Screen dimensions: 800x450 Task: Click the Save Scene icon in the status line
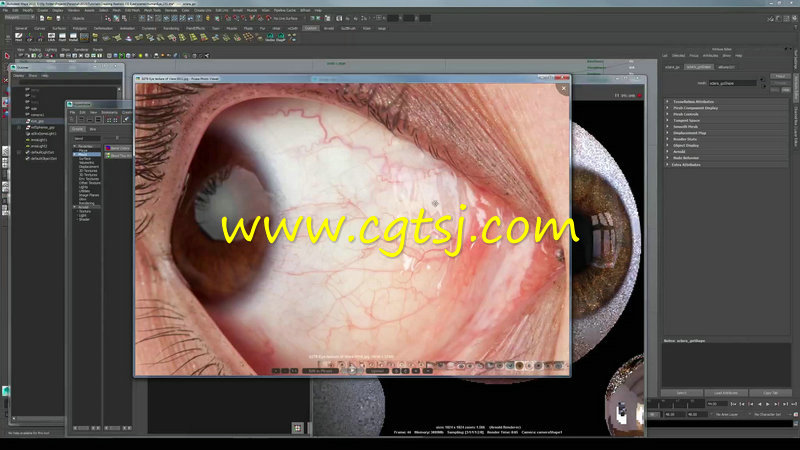click(58, 18)
